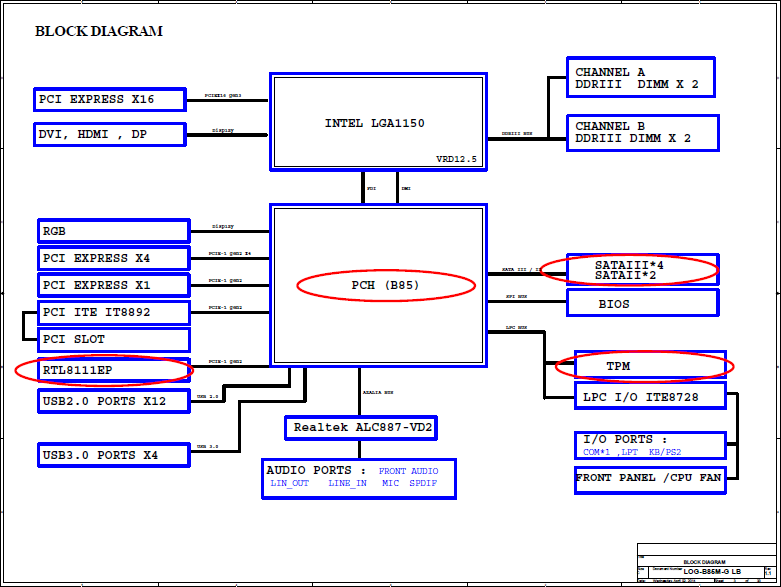
Task: Click the PCI SLOT block
Action: [x=114, y=339]
